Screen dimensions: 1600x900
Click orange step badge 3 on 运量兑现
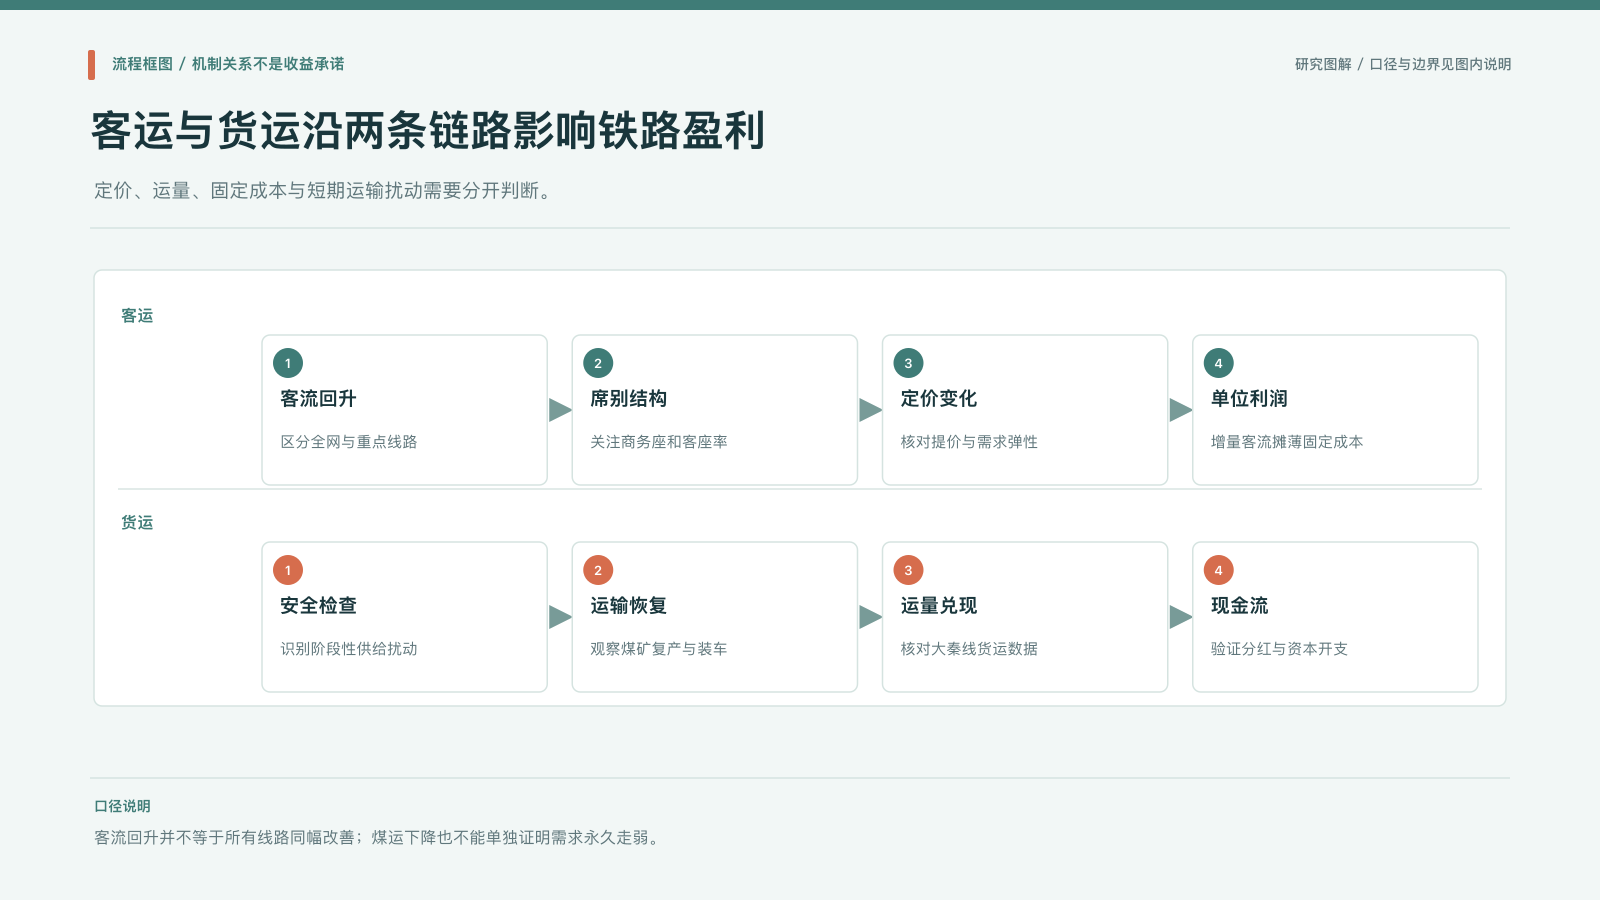[908, 570]
